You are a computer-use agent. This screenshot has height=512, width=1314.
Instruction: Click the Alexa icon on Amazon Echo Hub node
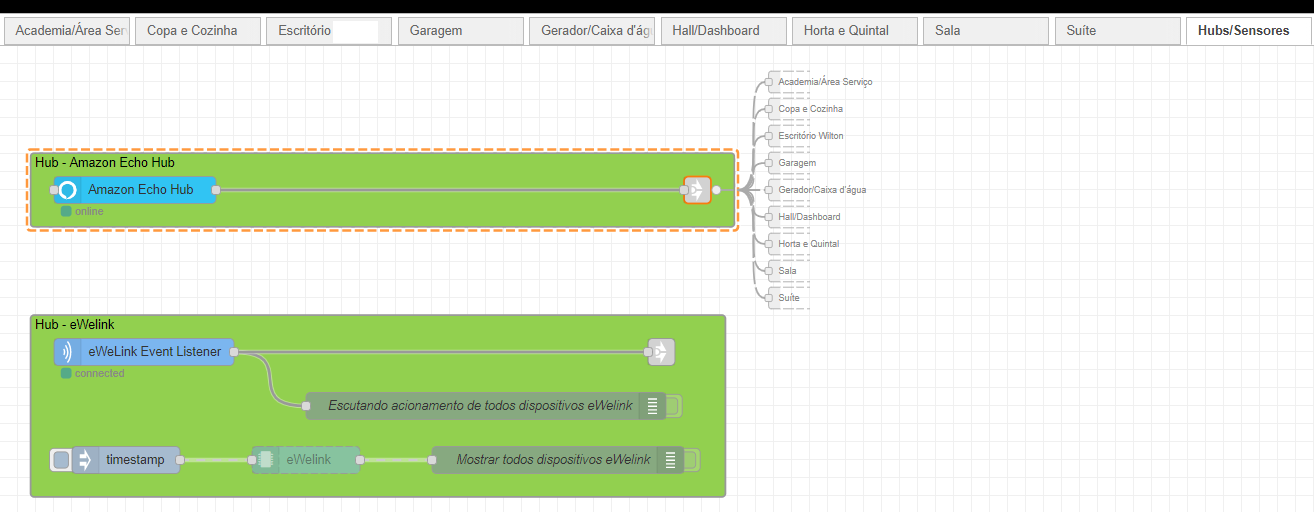(67, 190)
